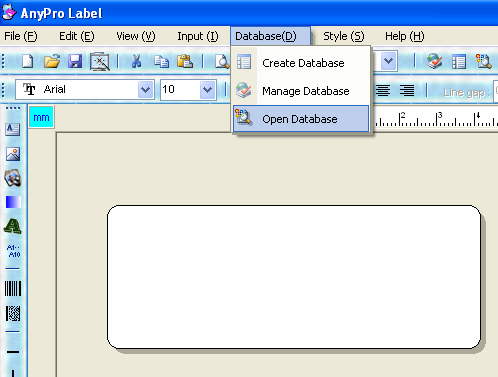Select Create Database from menu
Screen dimensions: 498x377
pyautogui.click(x=302, y=63)
